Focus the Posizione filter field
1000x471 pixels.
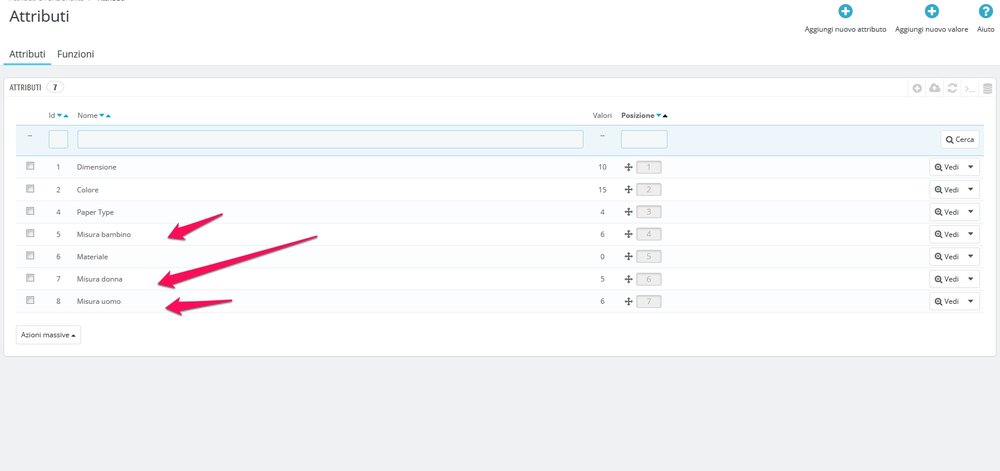[644, 140]
